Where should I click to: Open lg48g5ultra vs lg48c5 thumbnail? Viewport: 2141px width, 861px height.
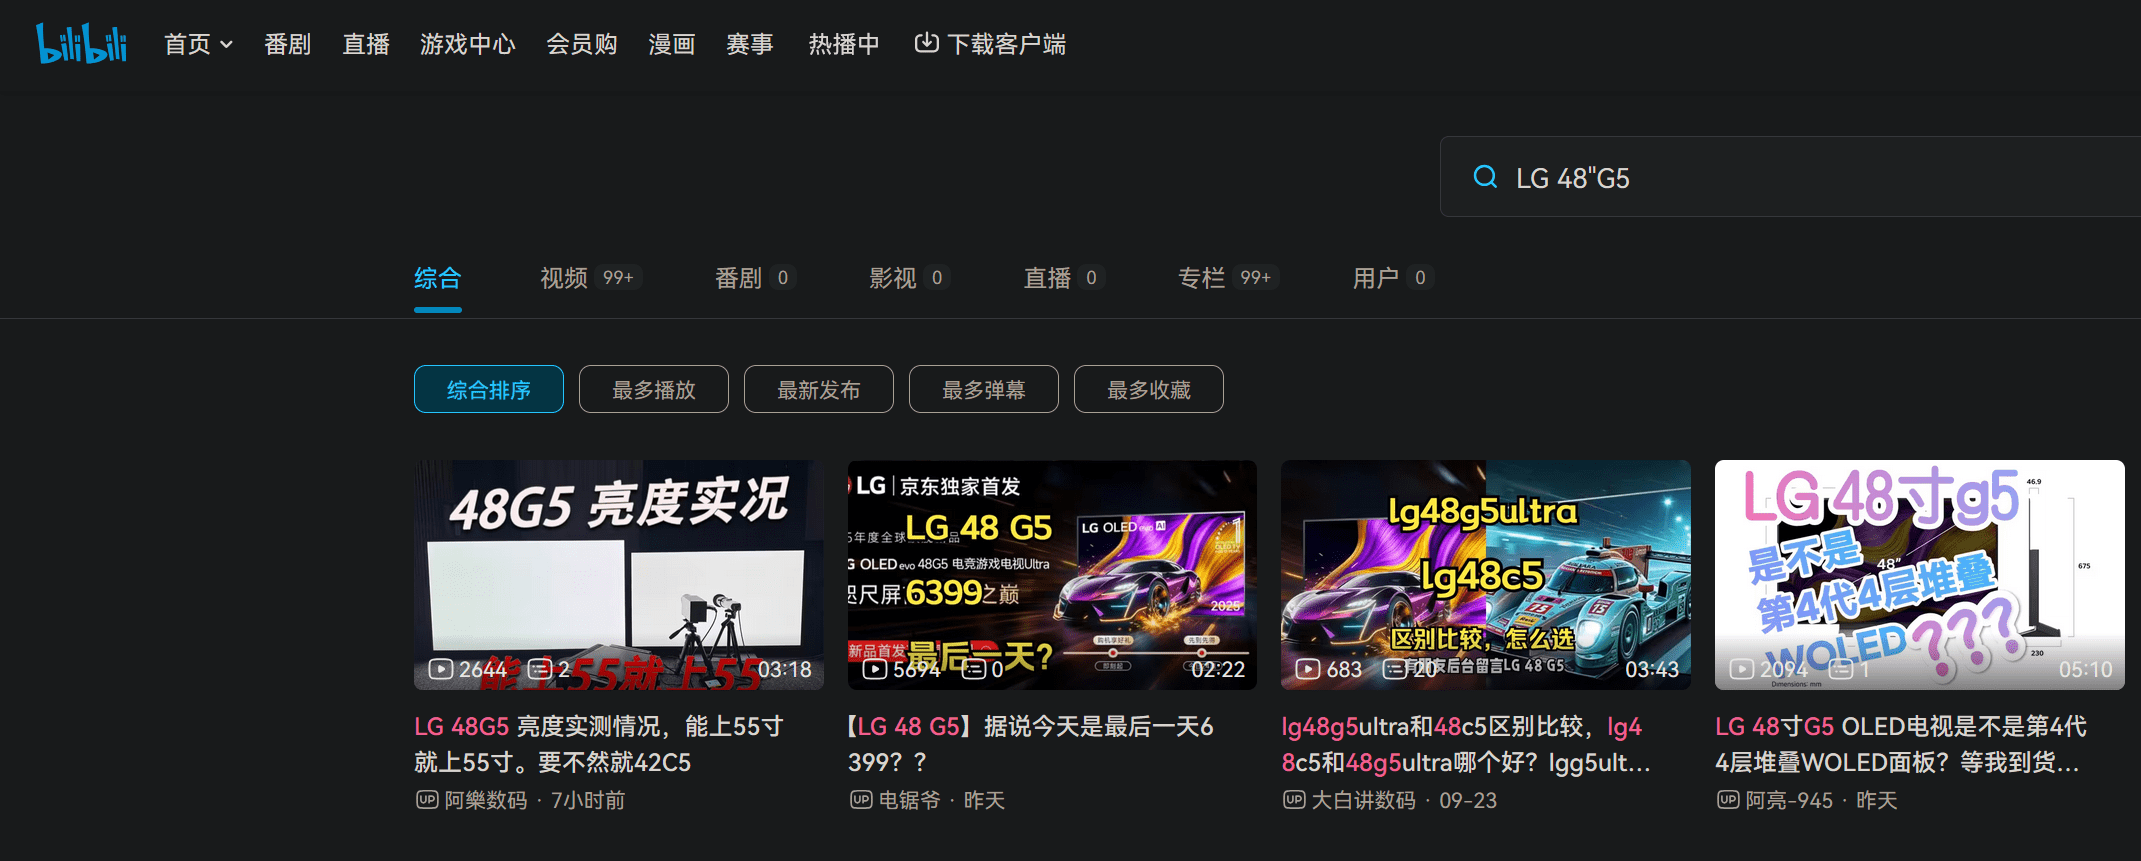point(1486,575)
